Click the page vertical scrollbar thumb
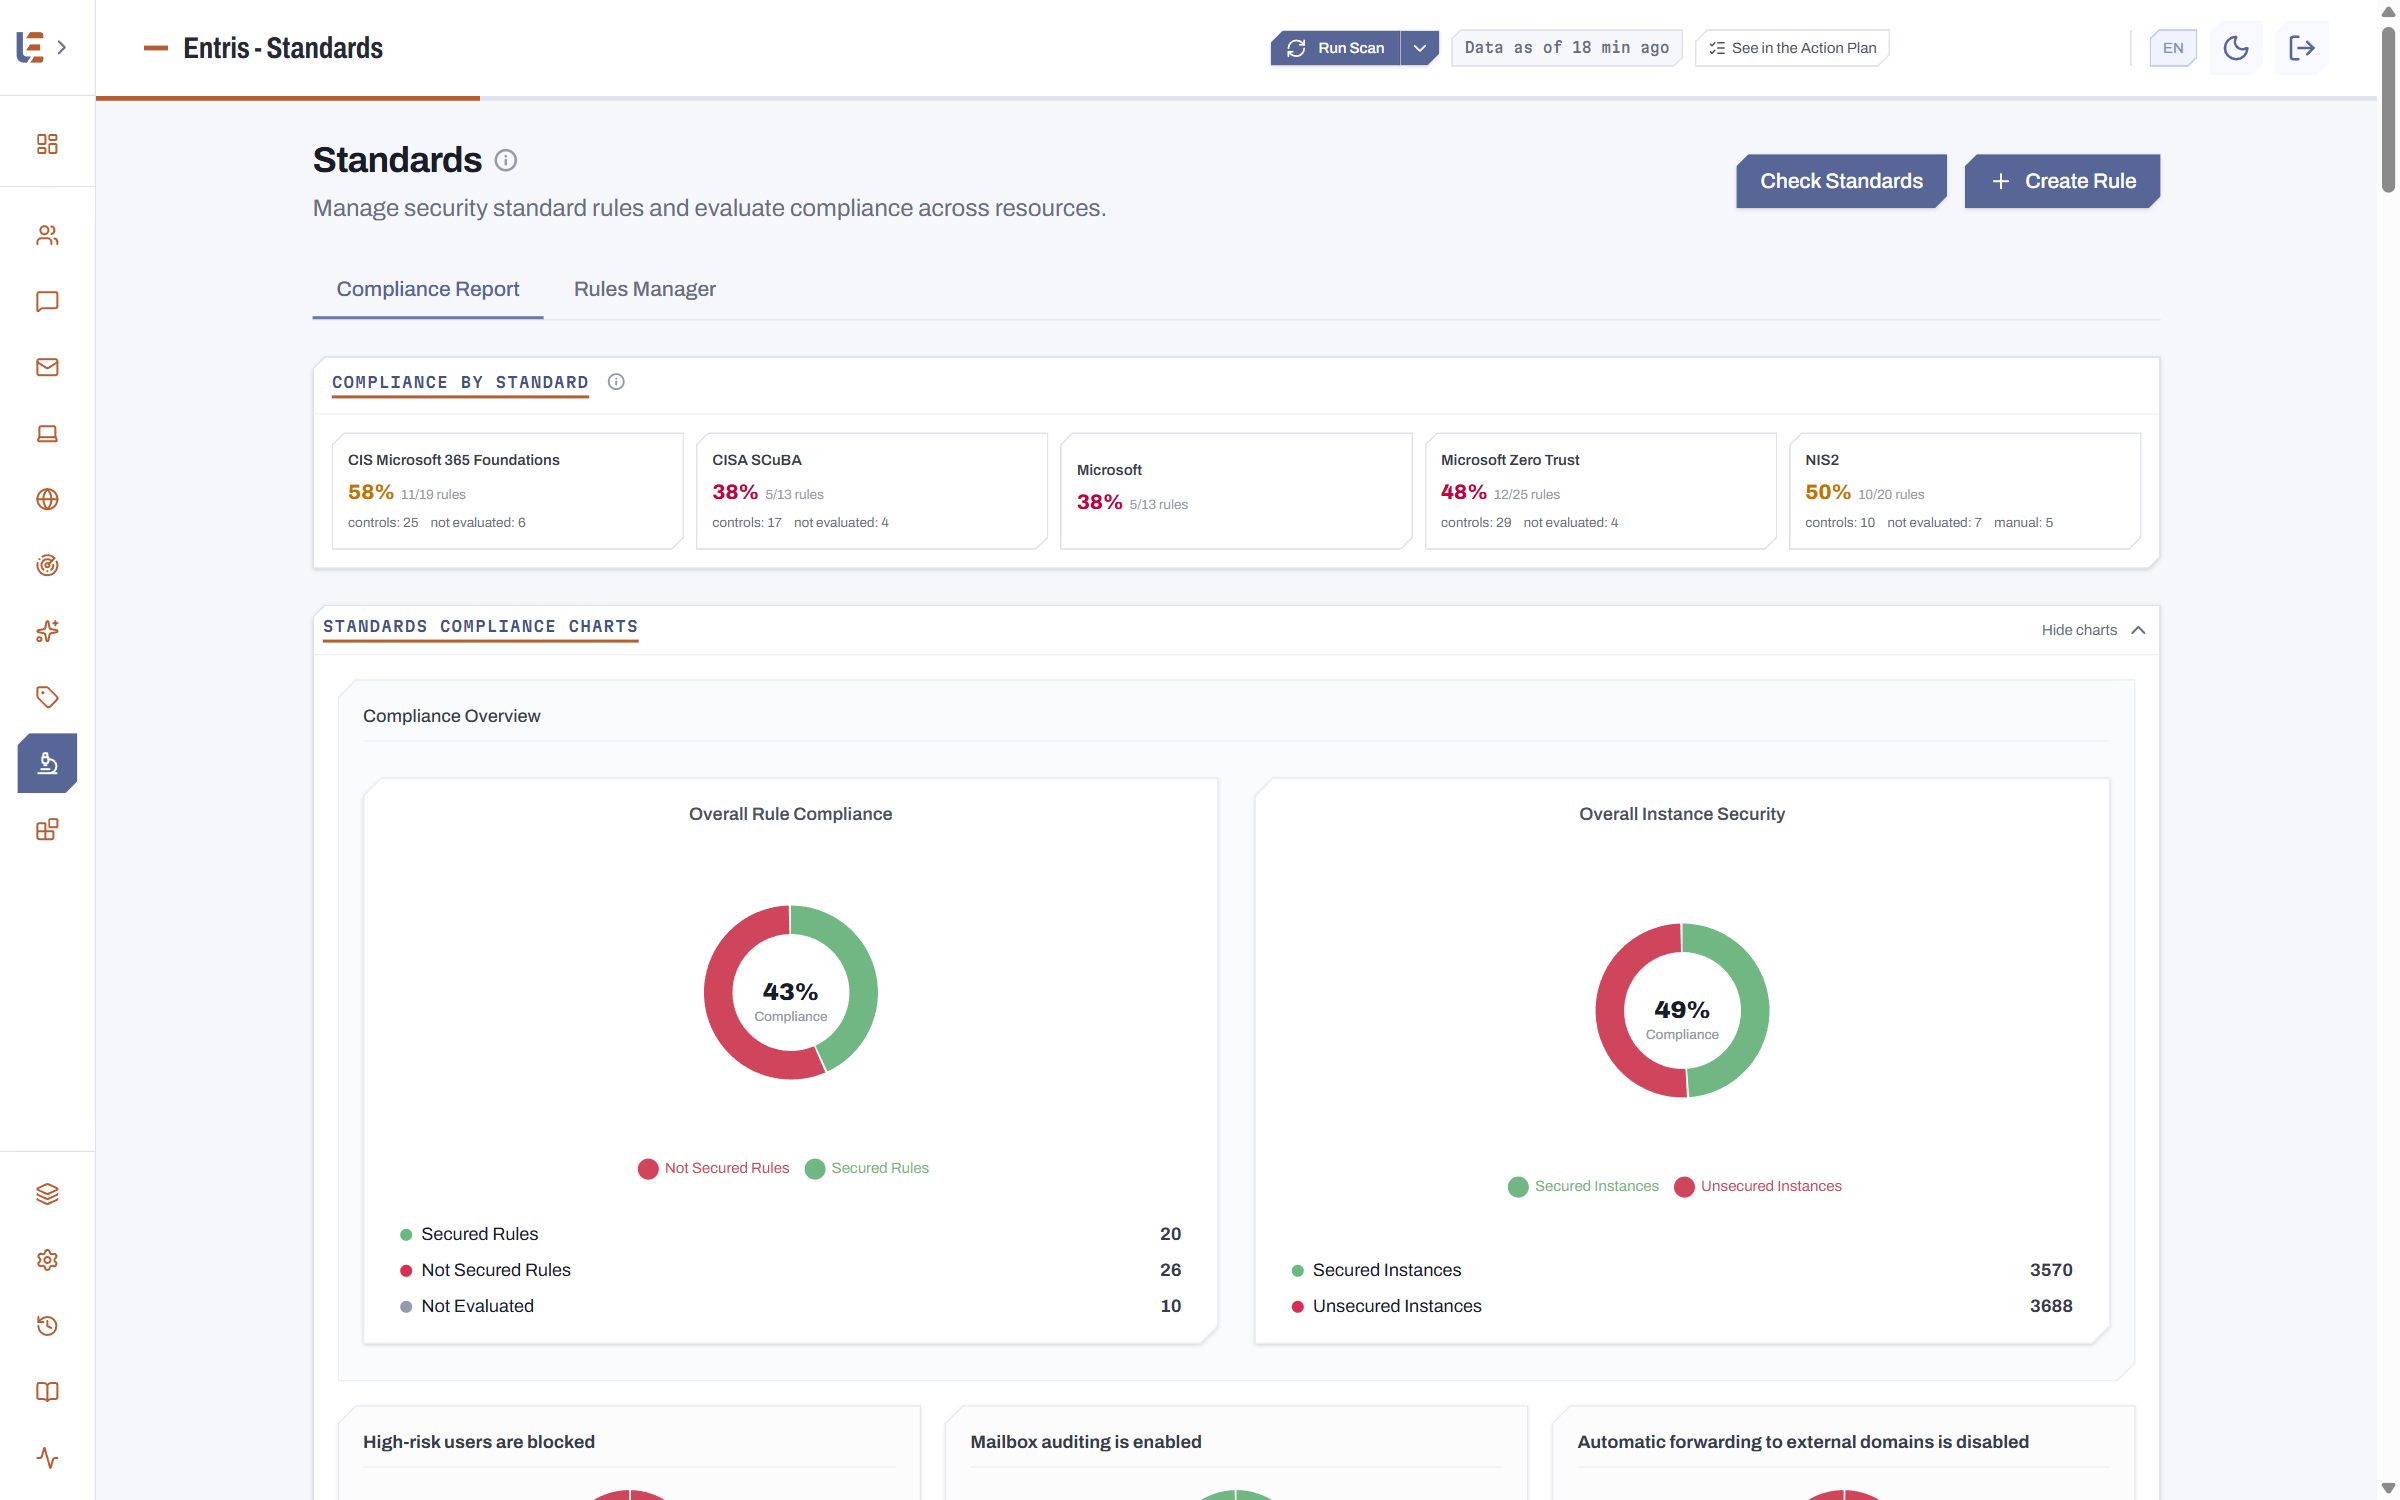Image resolution: width=2400 pixels, height=1500 pixels. [x=2388, y=108]
